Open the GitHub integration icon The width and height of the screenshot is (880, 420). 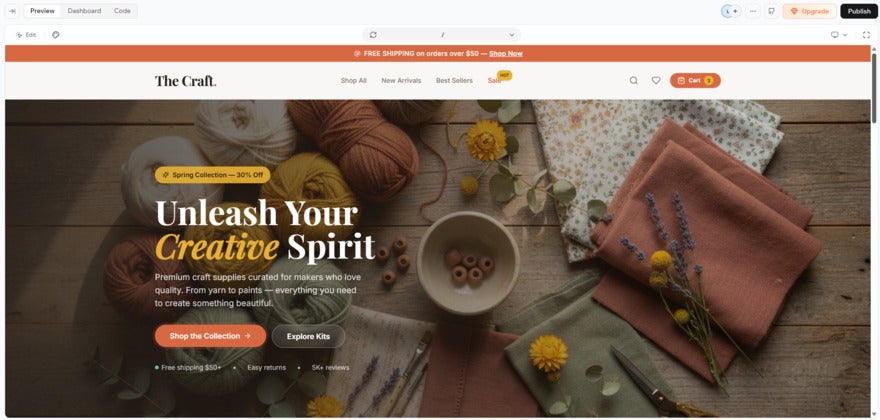tap(772, 11)
